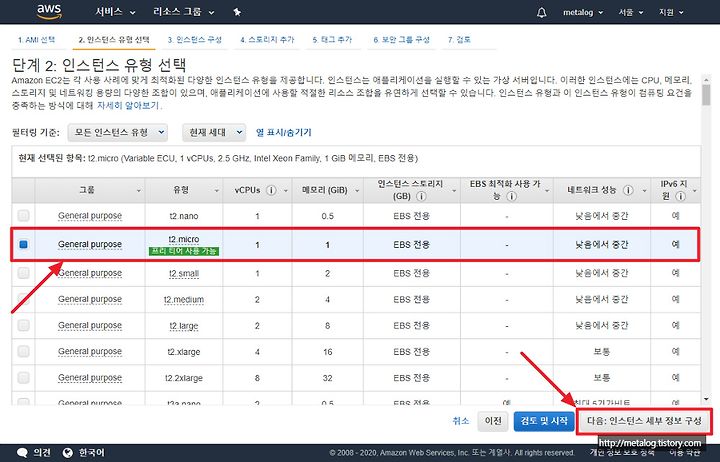Click the pin star shortcut icon

[x=237, y=12]
